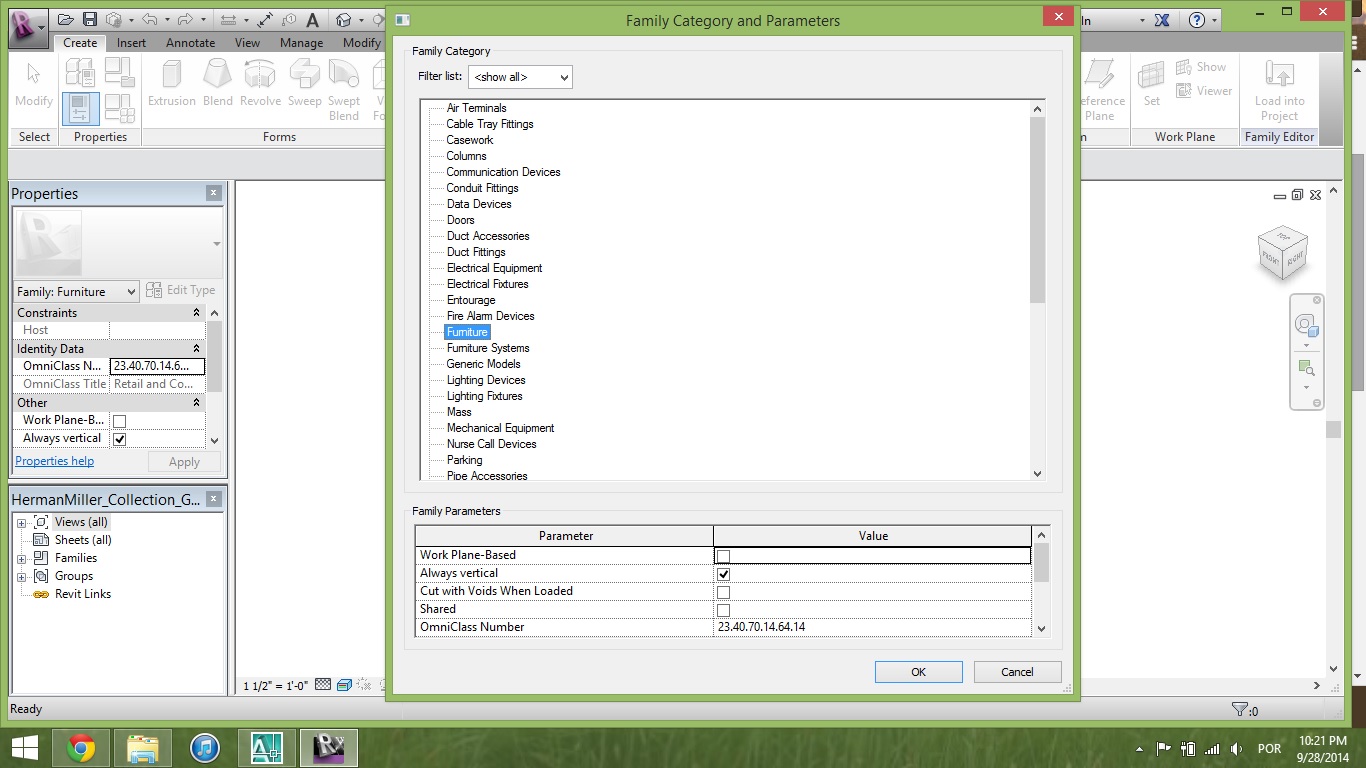Open the Revit application menu button
This screenshot has width=1366, height=768.
[x=28, y=26]
